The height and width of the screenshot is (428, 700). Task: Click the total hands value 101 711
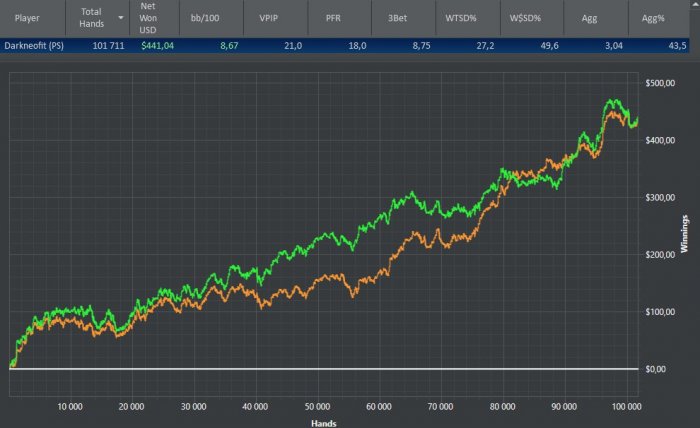click(108, 46)
